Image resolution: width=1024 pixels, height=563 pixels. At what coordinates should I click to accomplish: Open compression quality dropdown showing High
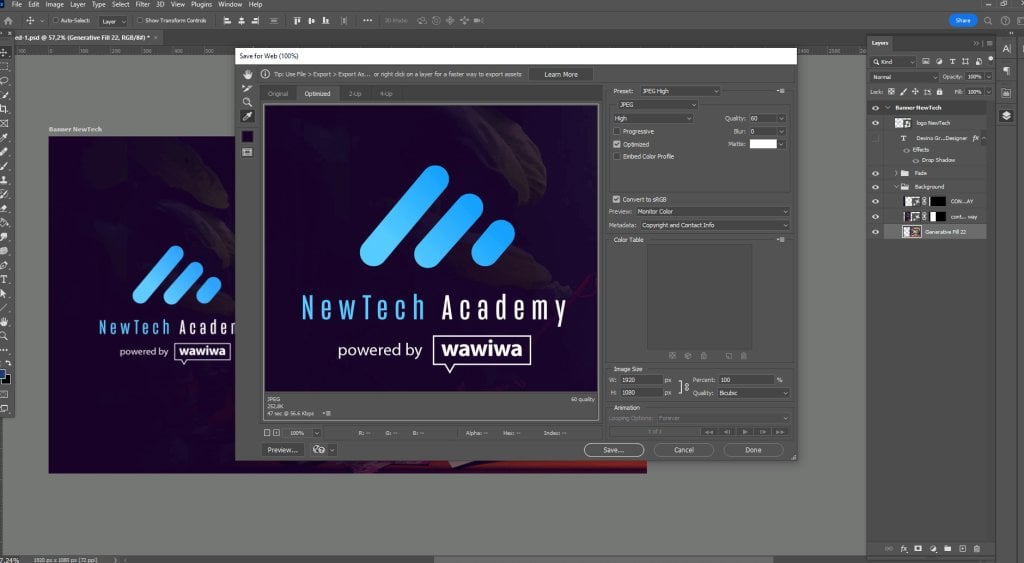(x=652, y=118)
